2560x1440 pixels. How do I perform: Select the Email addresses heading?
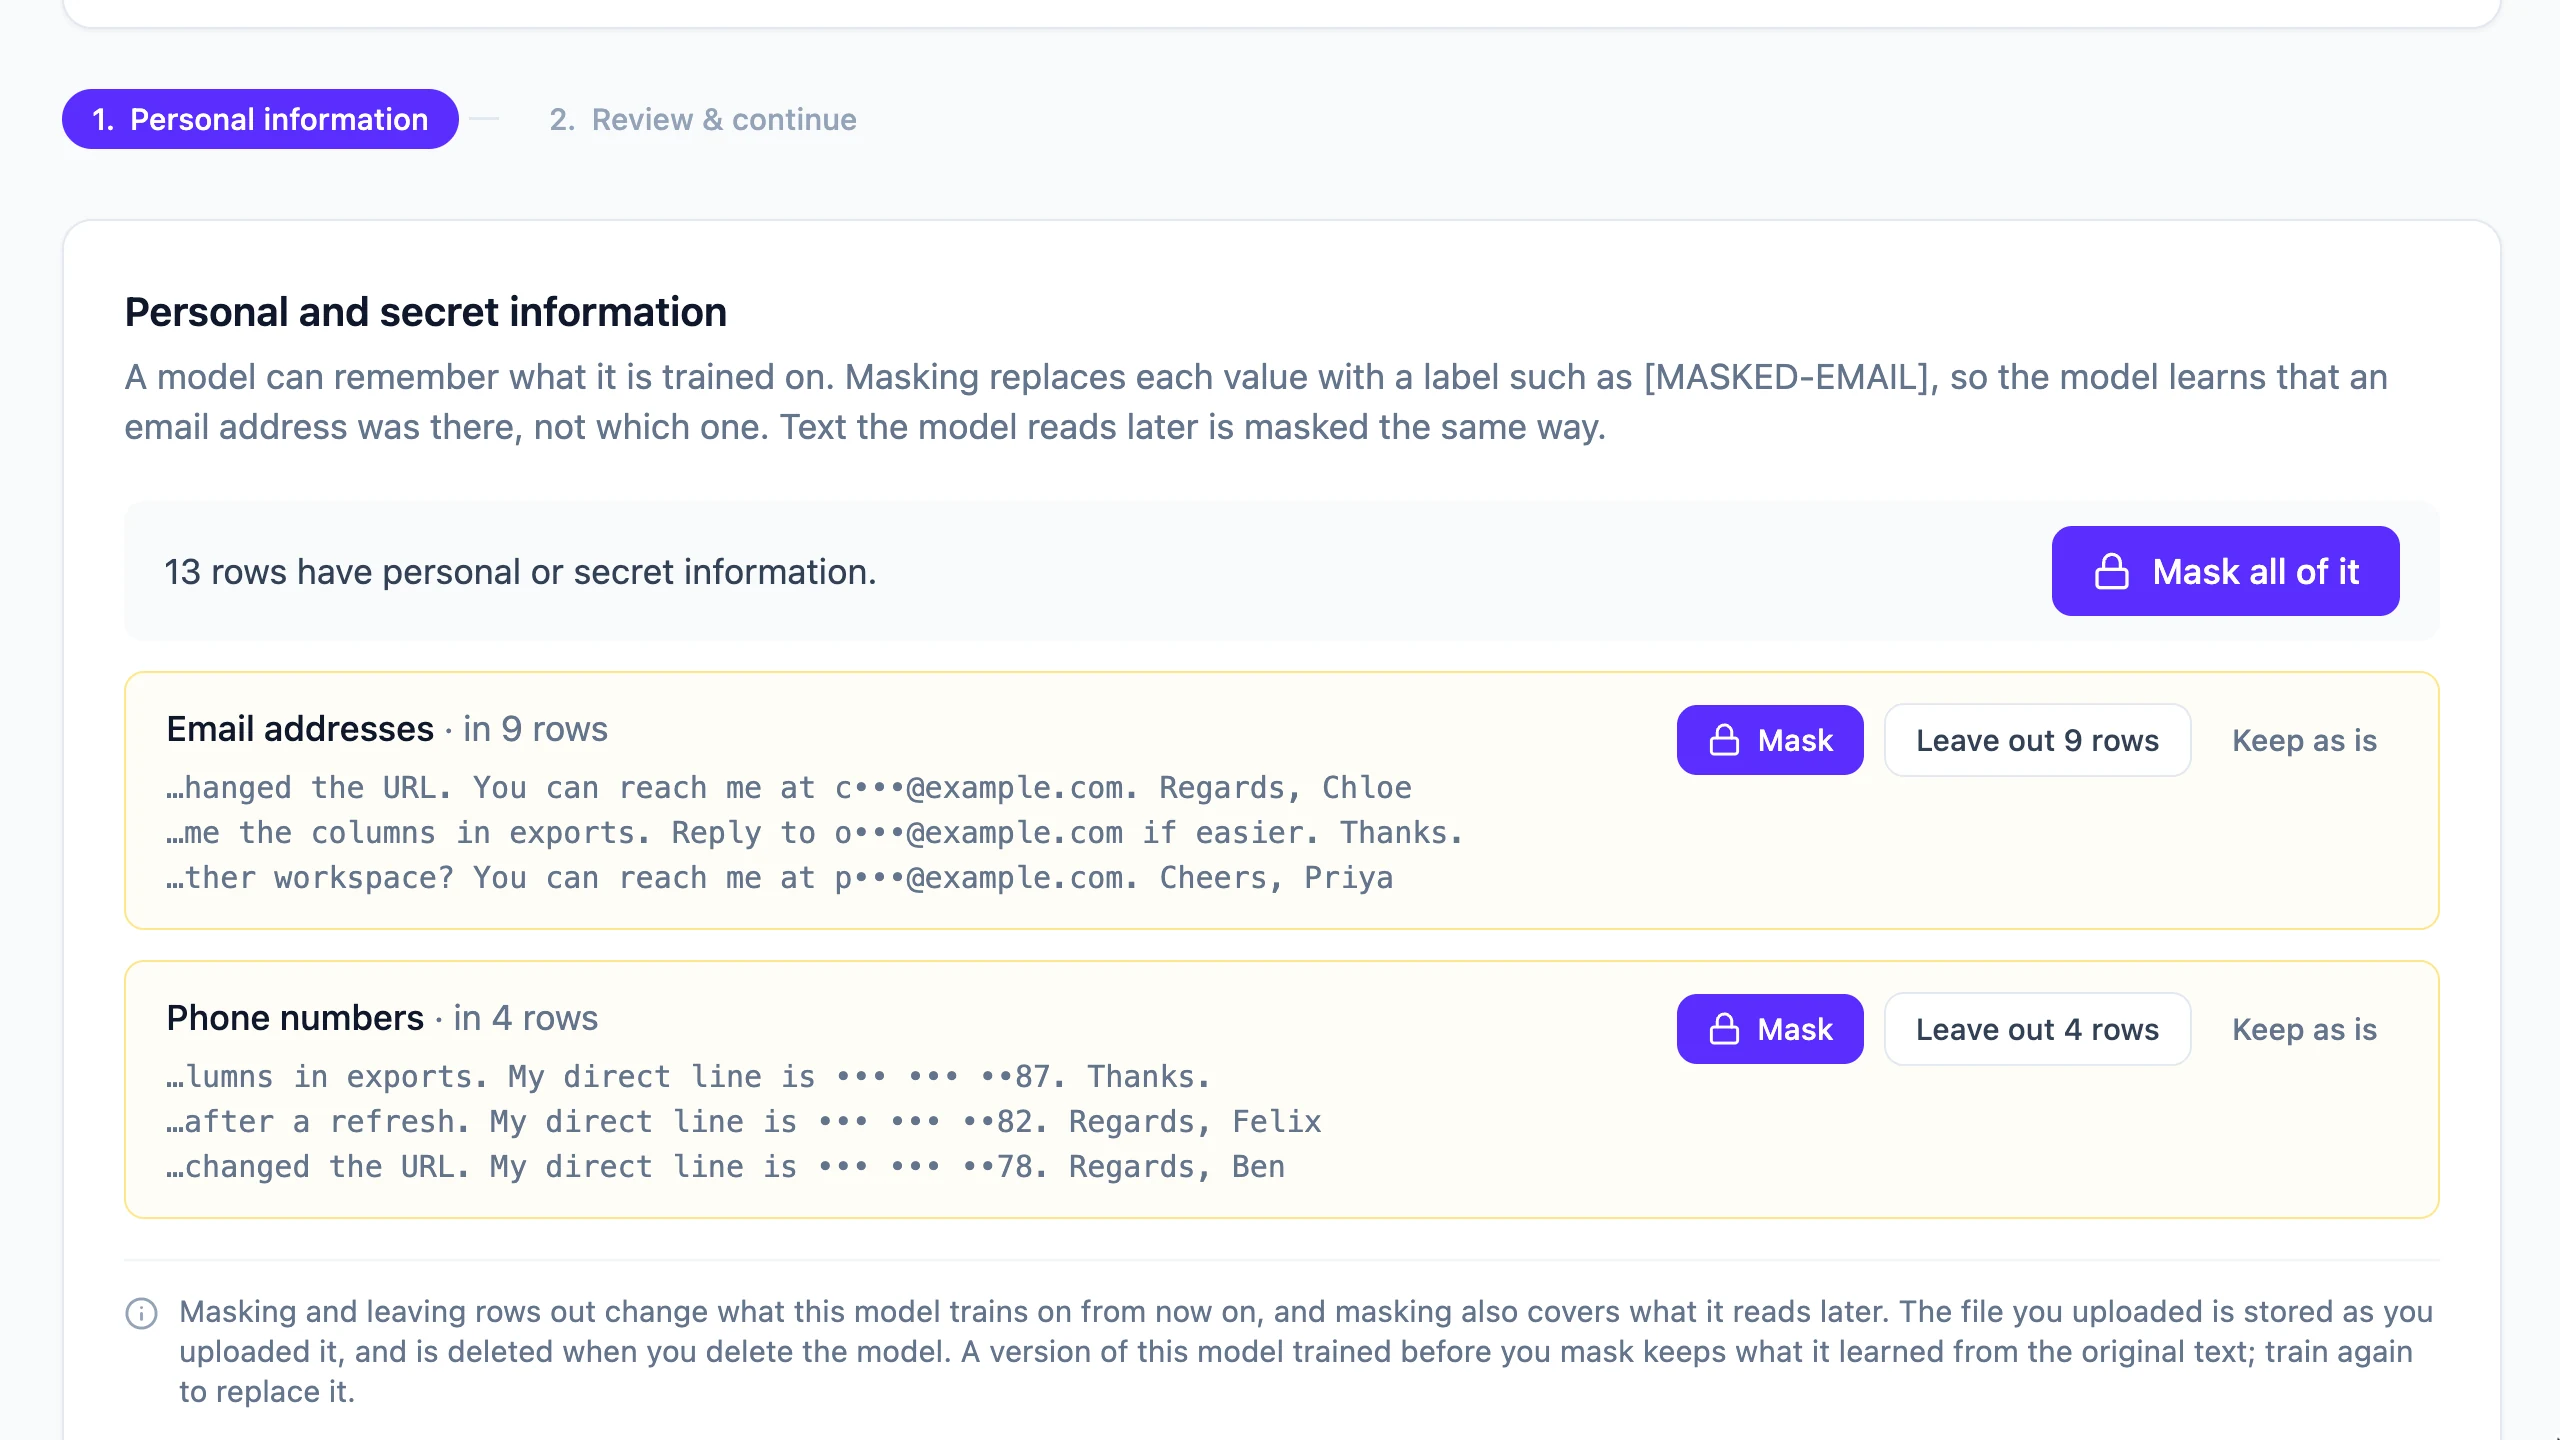300,729
